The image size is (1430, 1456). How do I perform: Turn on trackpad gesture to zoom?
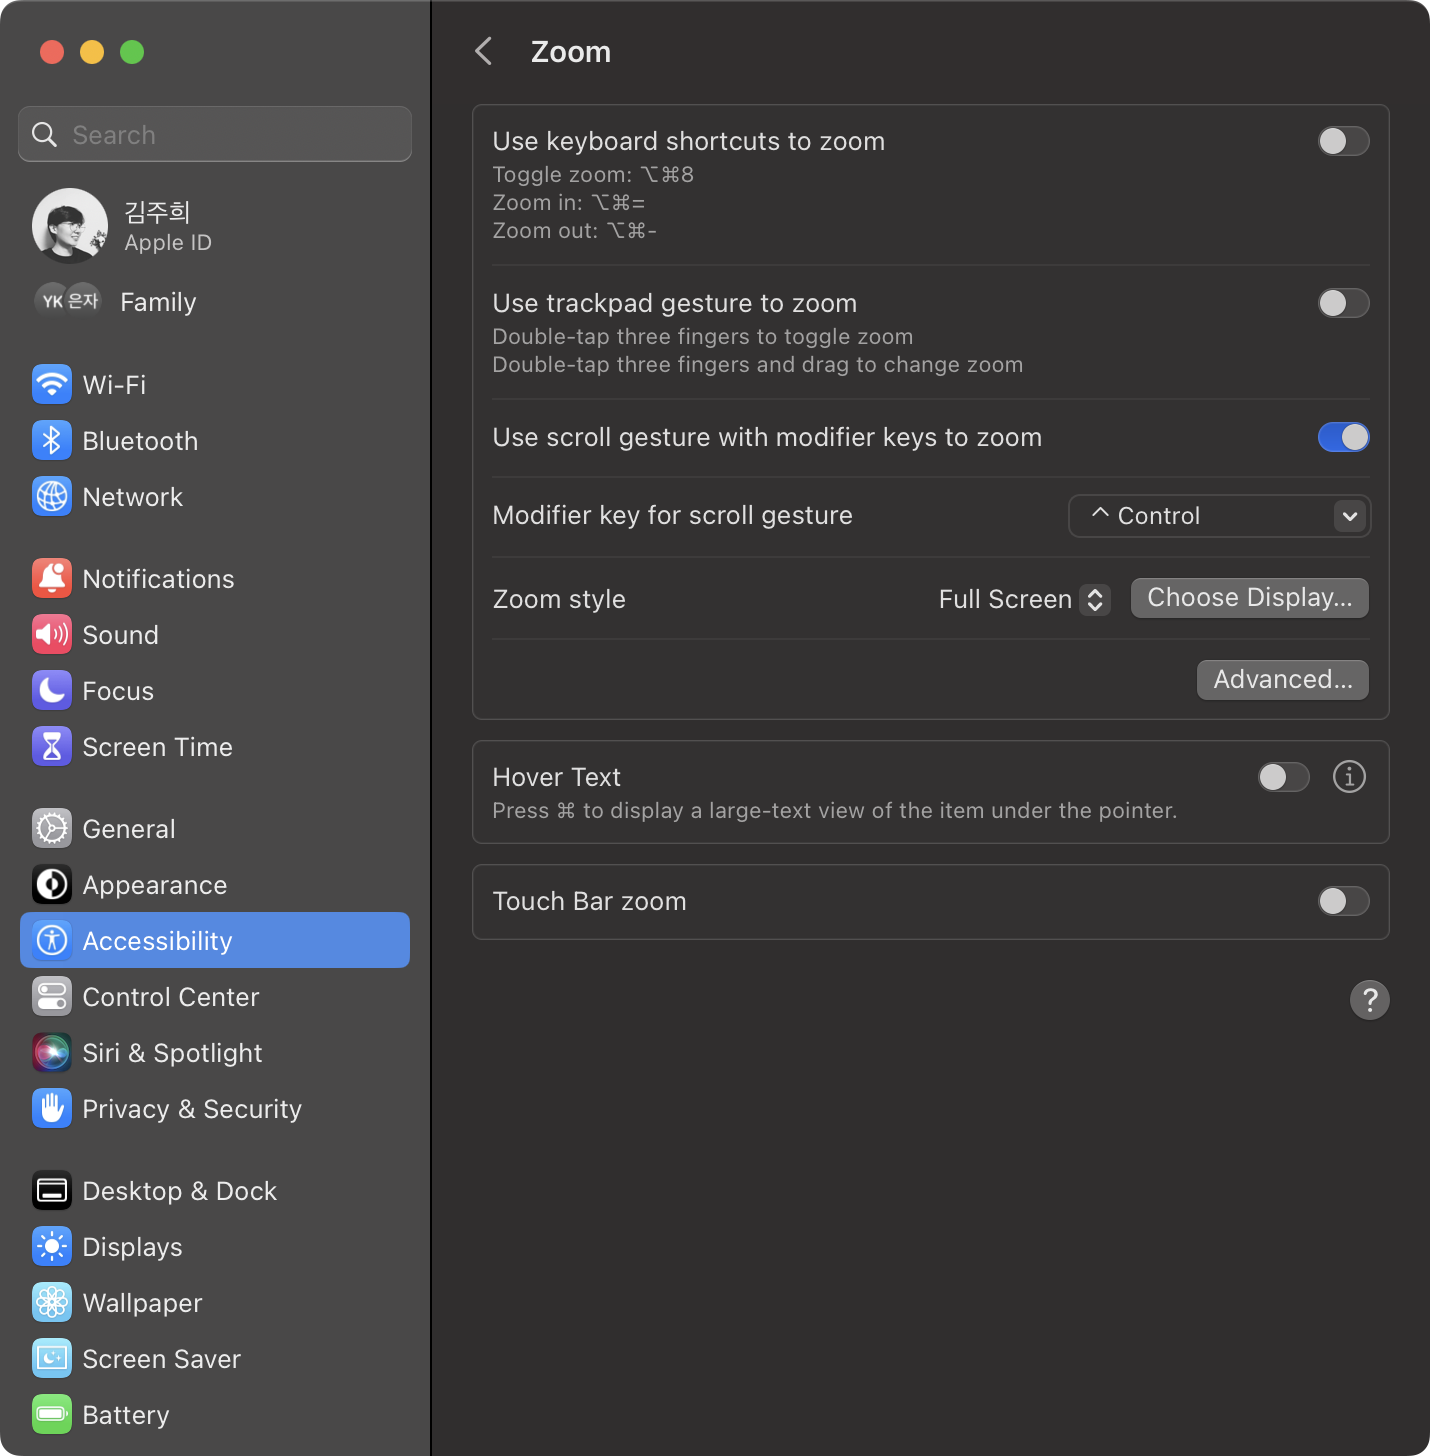pyautogui.click(x=1343, y=303)
